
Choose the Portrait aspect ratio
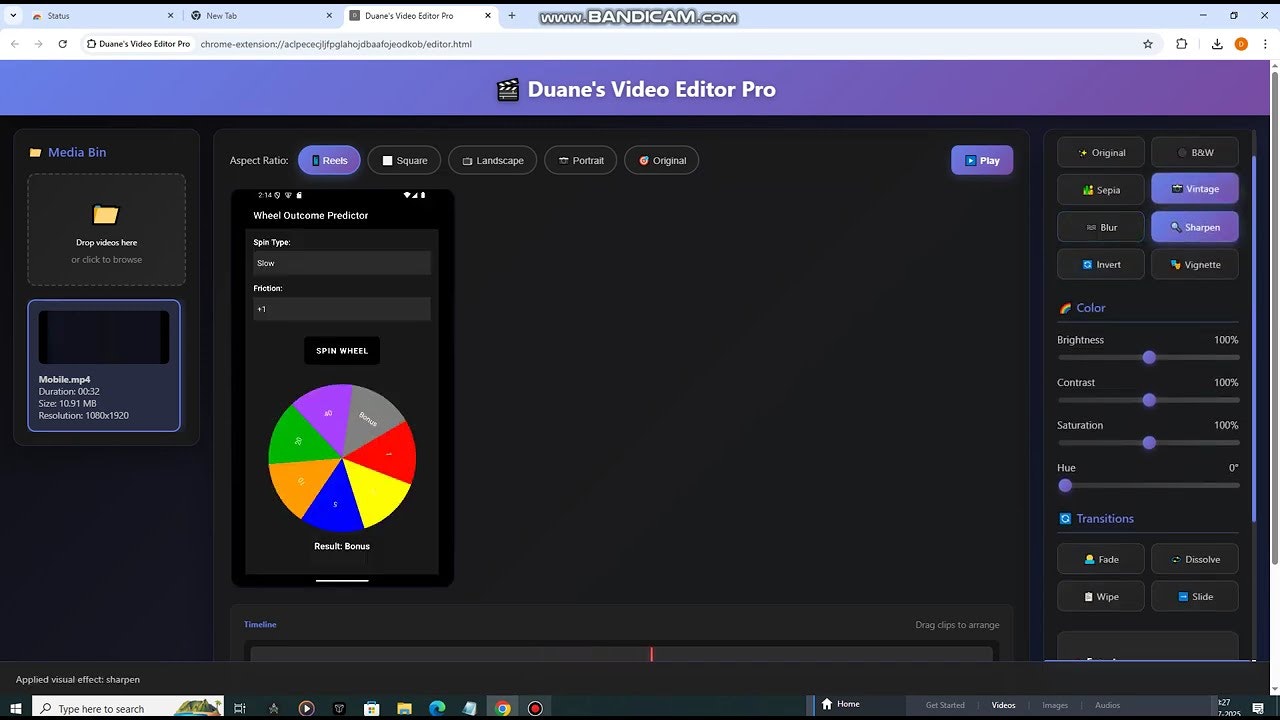tap(580, 160)
